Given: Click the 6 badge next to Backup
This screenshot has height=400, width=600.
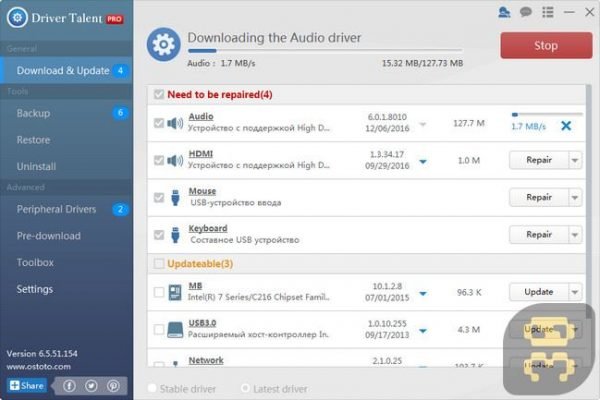Looking at the screenshot, I should [x=120, y=113].
